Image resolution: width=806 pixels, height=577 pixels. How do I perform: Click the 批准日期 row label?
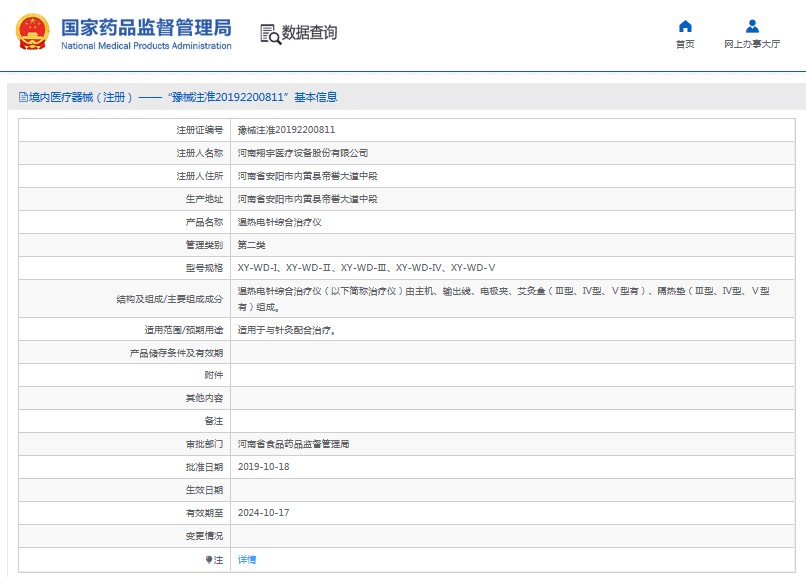(205, 467)
